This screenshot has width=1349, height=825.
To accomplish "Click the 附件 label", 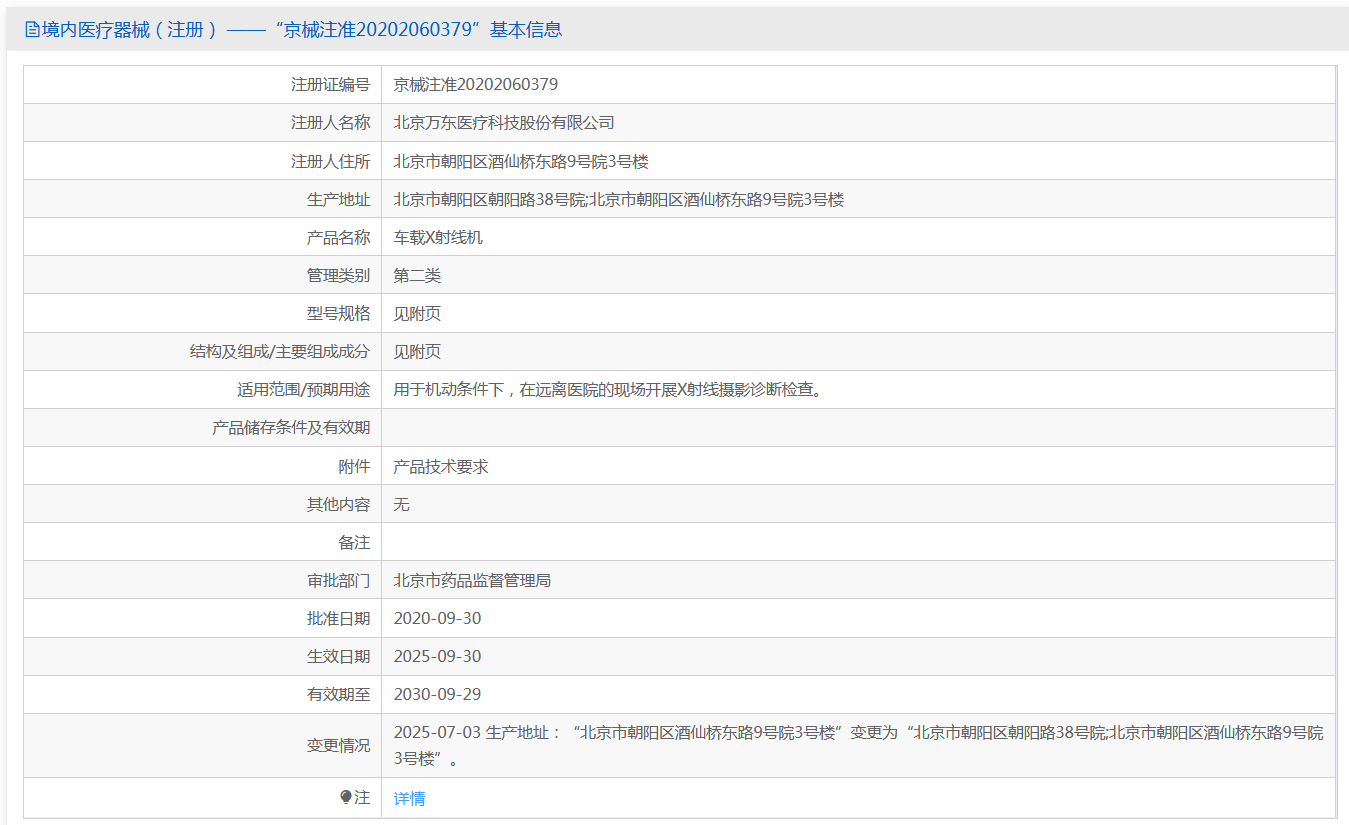I will (x=354, y=466).
